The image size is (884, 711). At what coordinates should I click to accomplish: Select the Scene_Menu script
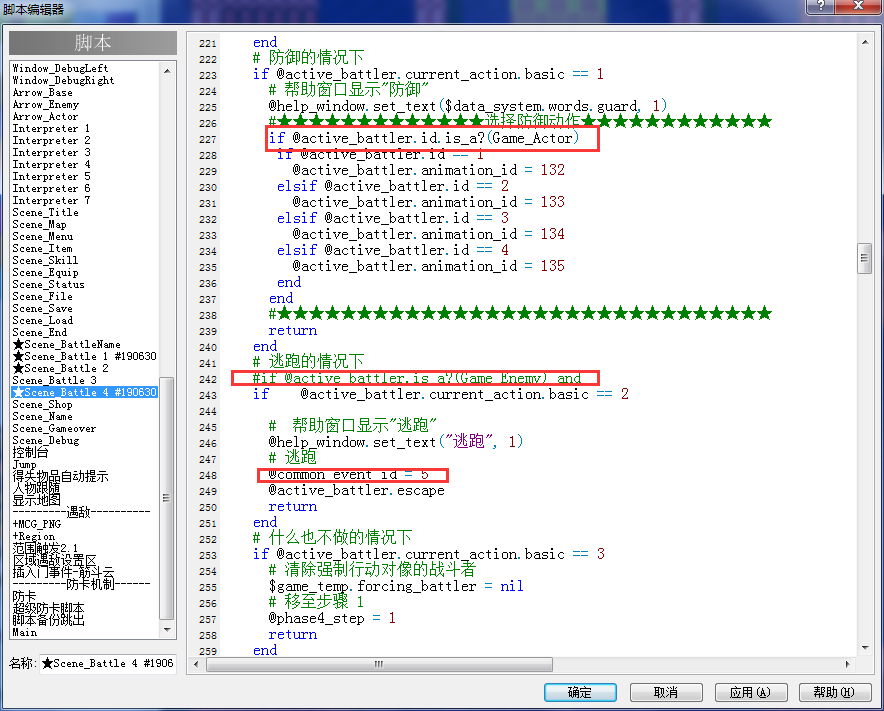tap(43, 237)
